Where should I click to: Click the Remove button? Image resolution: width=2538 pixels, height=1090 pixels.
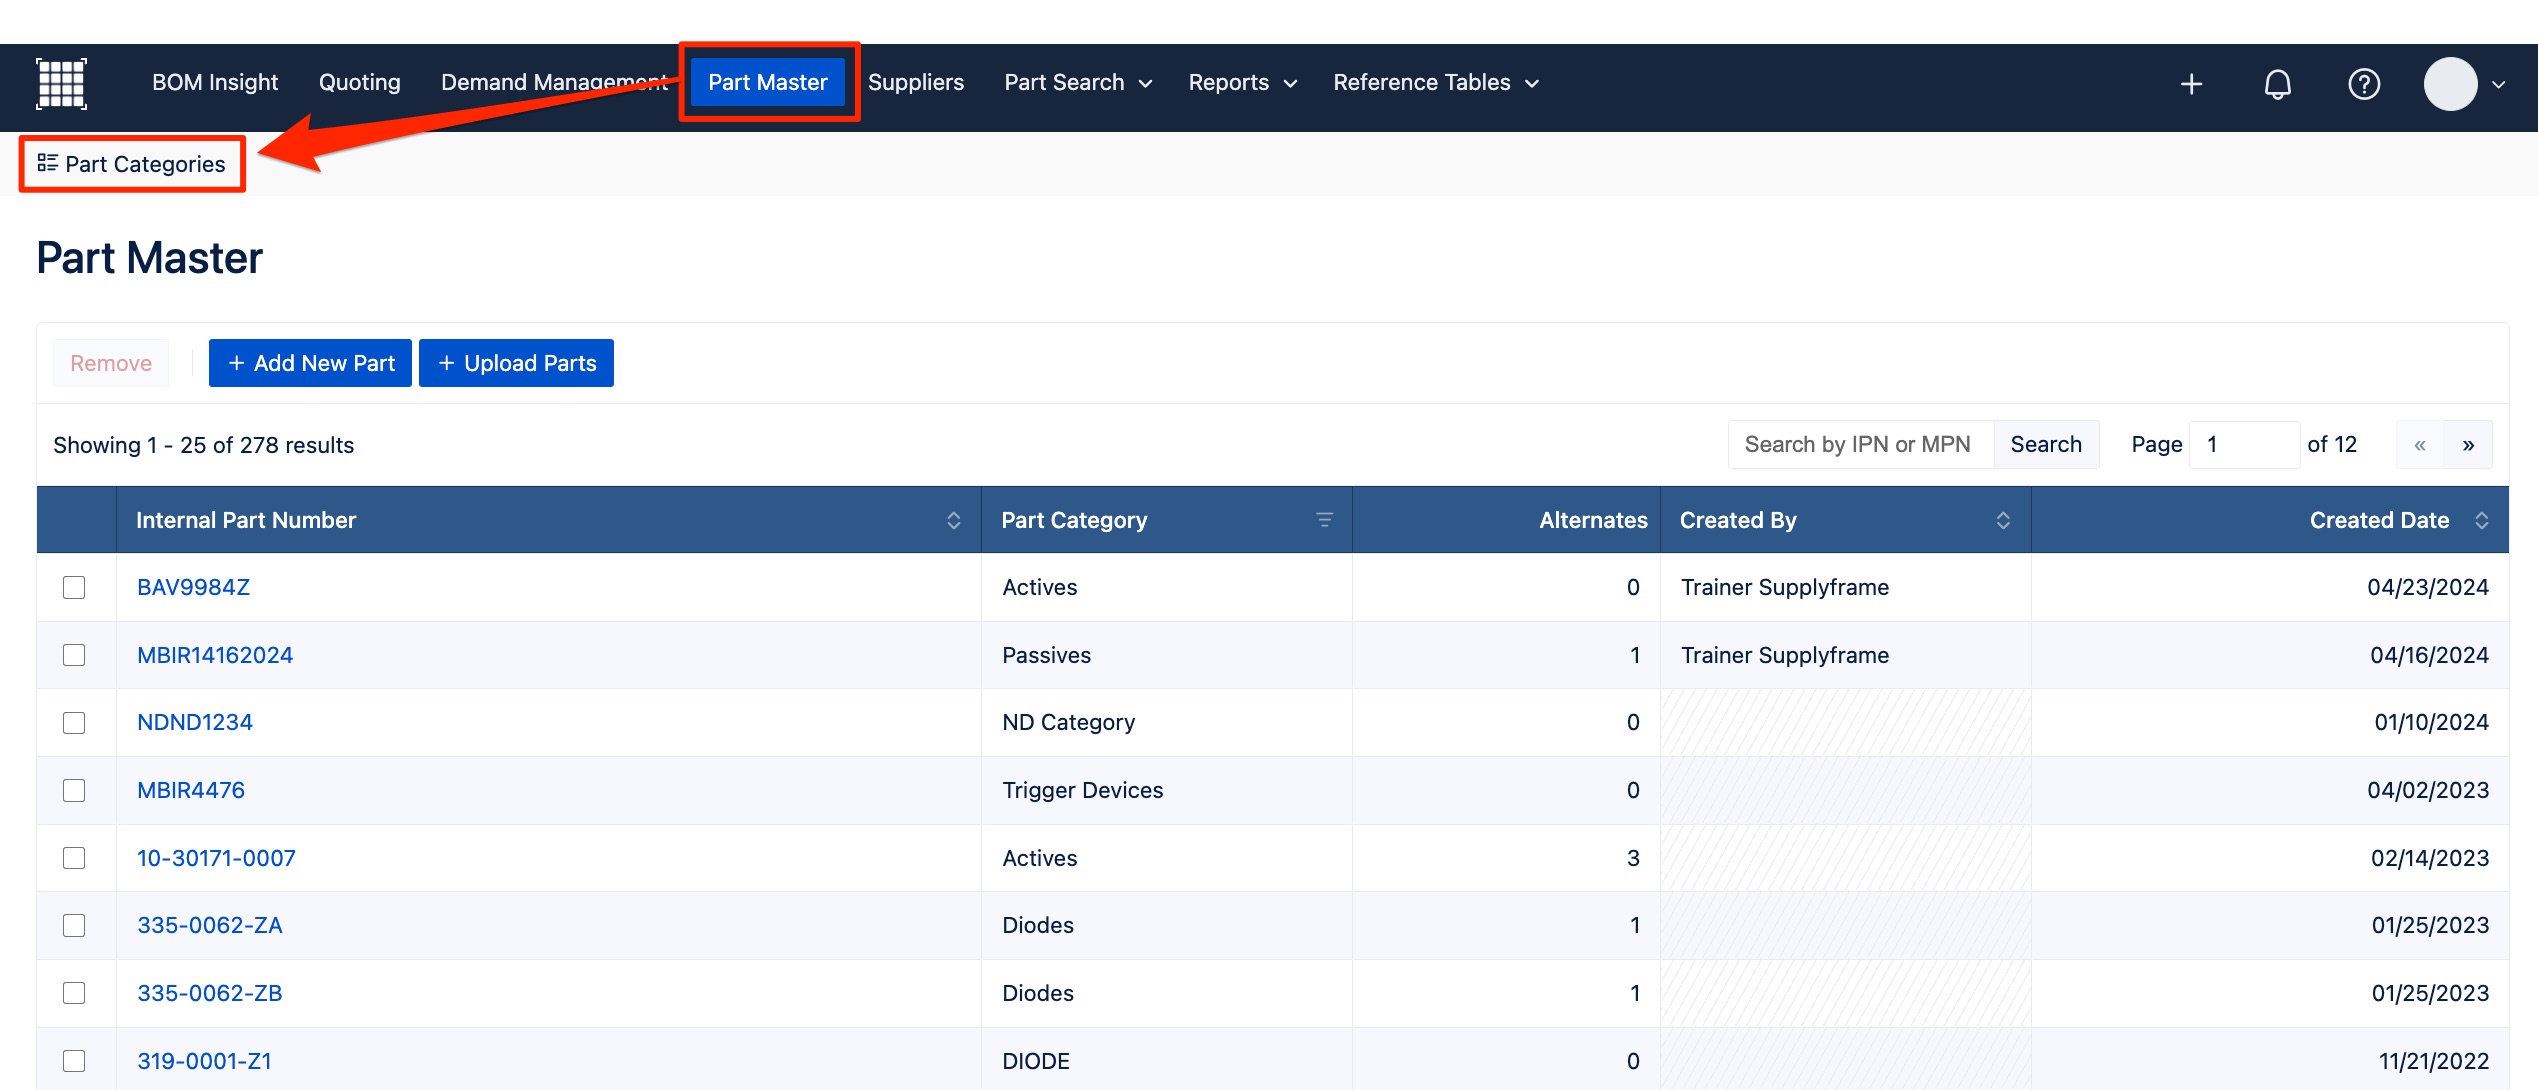tap(111, 363)
